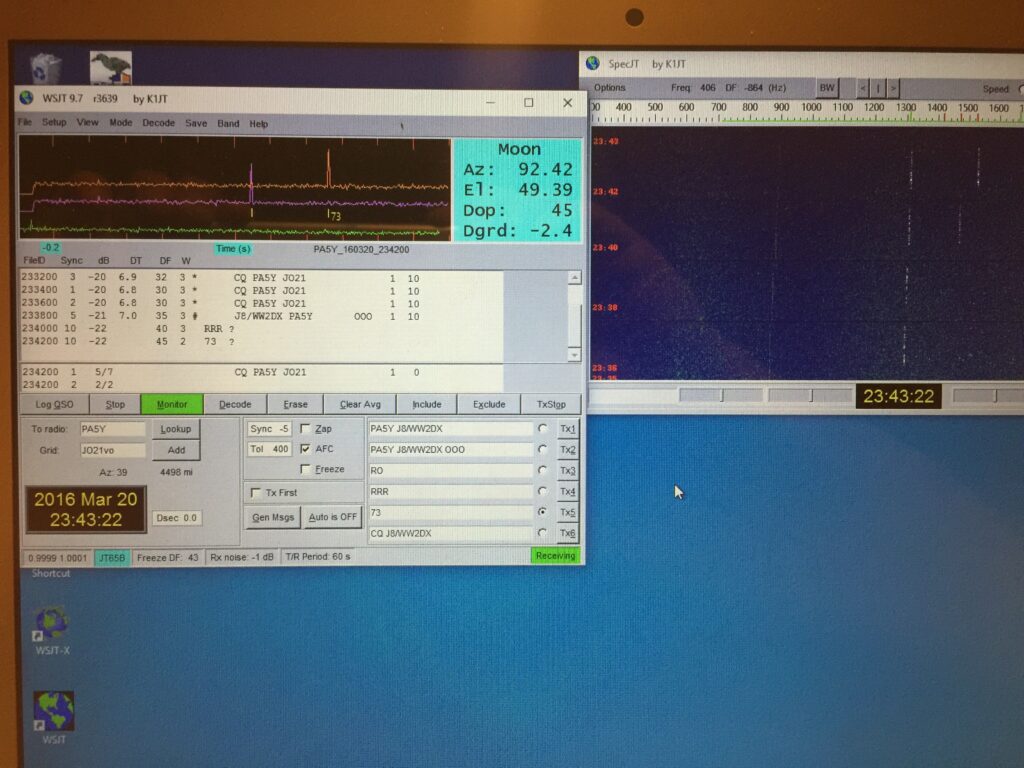The height and width of the screenshot is (768, 1024).
Task: Click the Exclude button
Action: click(x=489, y=404)
